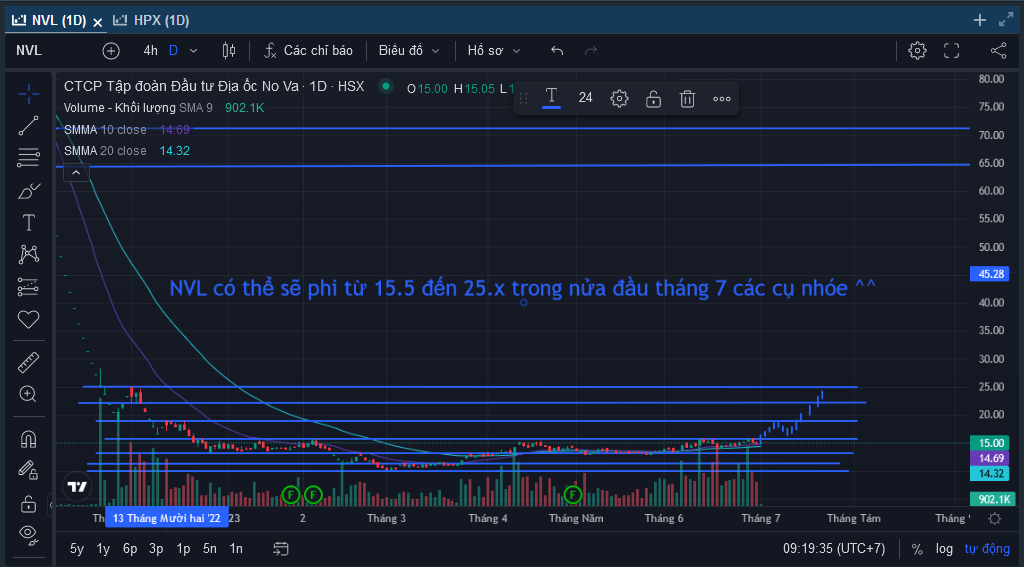This screenshot has width=1024, height=567.
Task: Toggle percent scale mode
Action: pyautogui.click(x=917, y=549)
